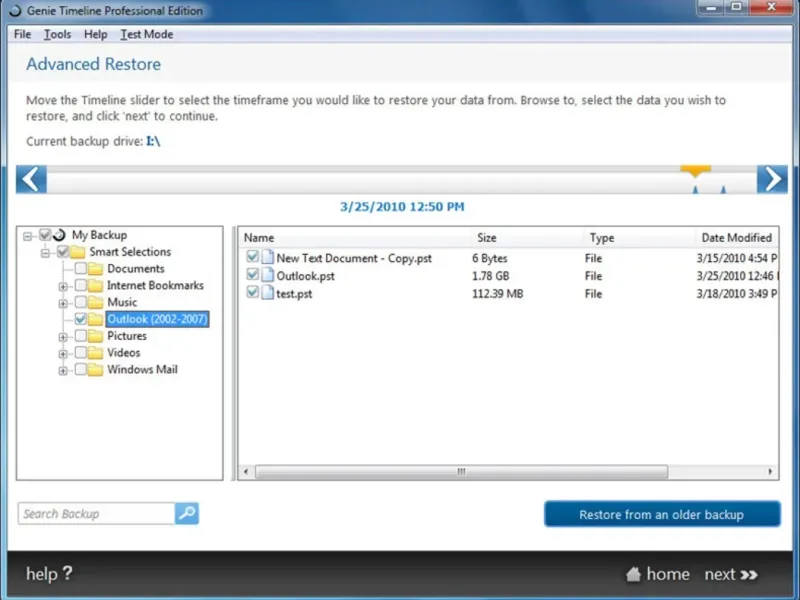Click the Music folder icon
The height and width of the screenshot is (600, 800).
[x=95, y=302]
